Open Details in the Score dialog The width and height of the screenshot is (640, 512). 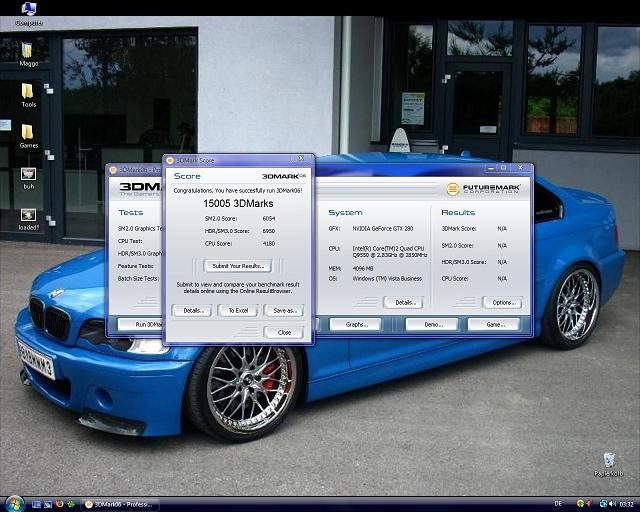pos(191,311)
